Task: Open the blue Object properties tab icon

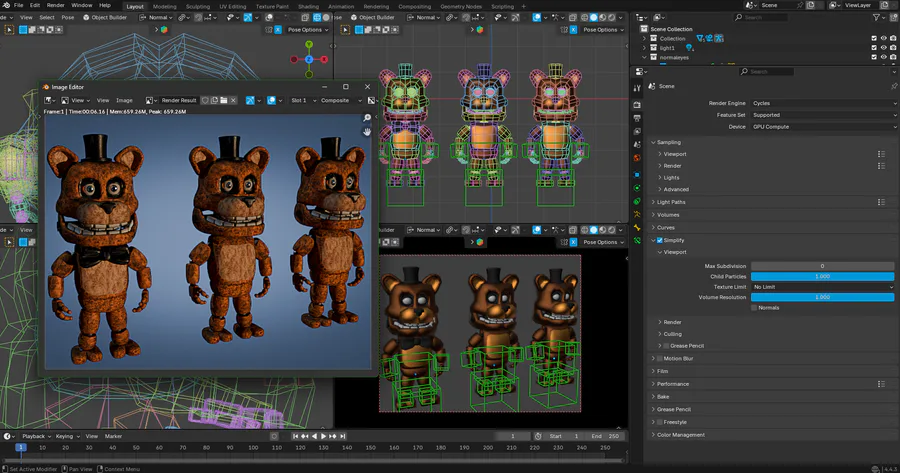Action: point(637,174)
